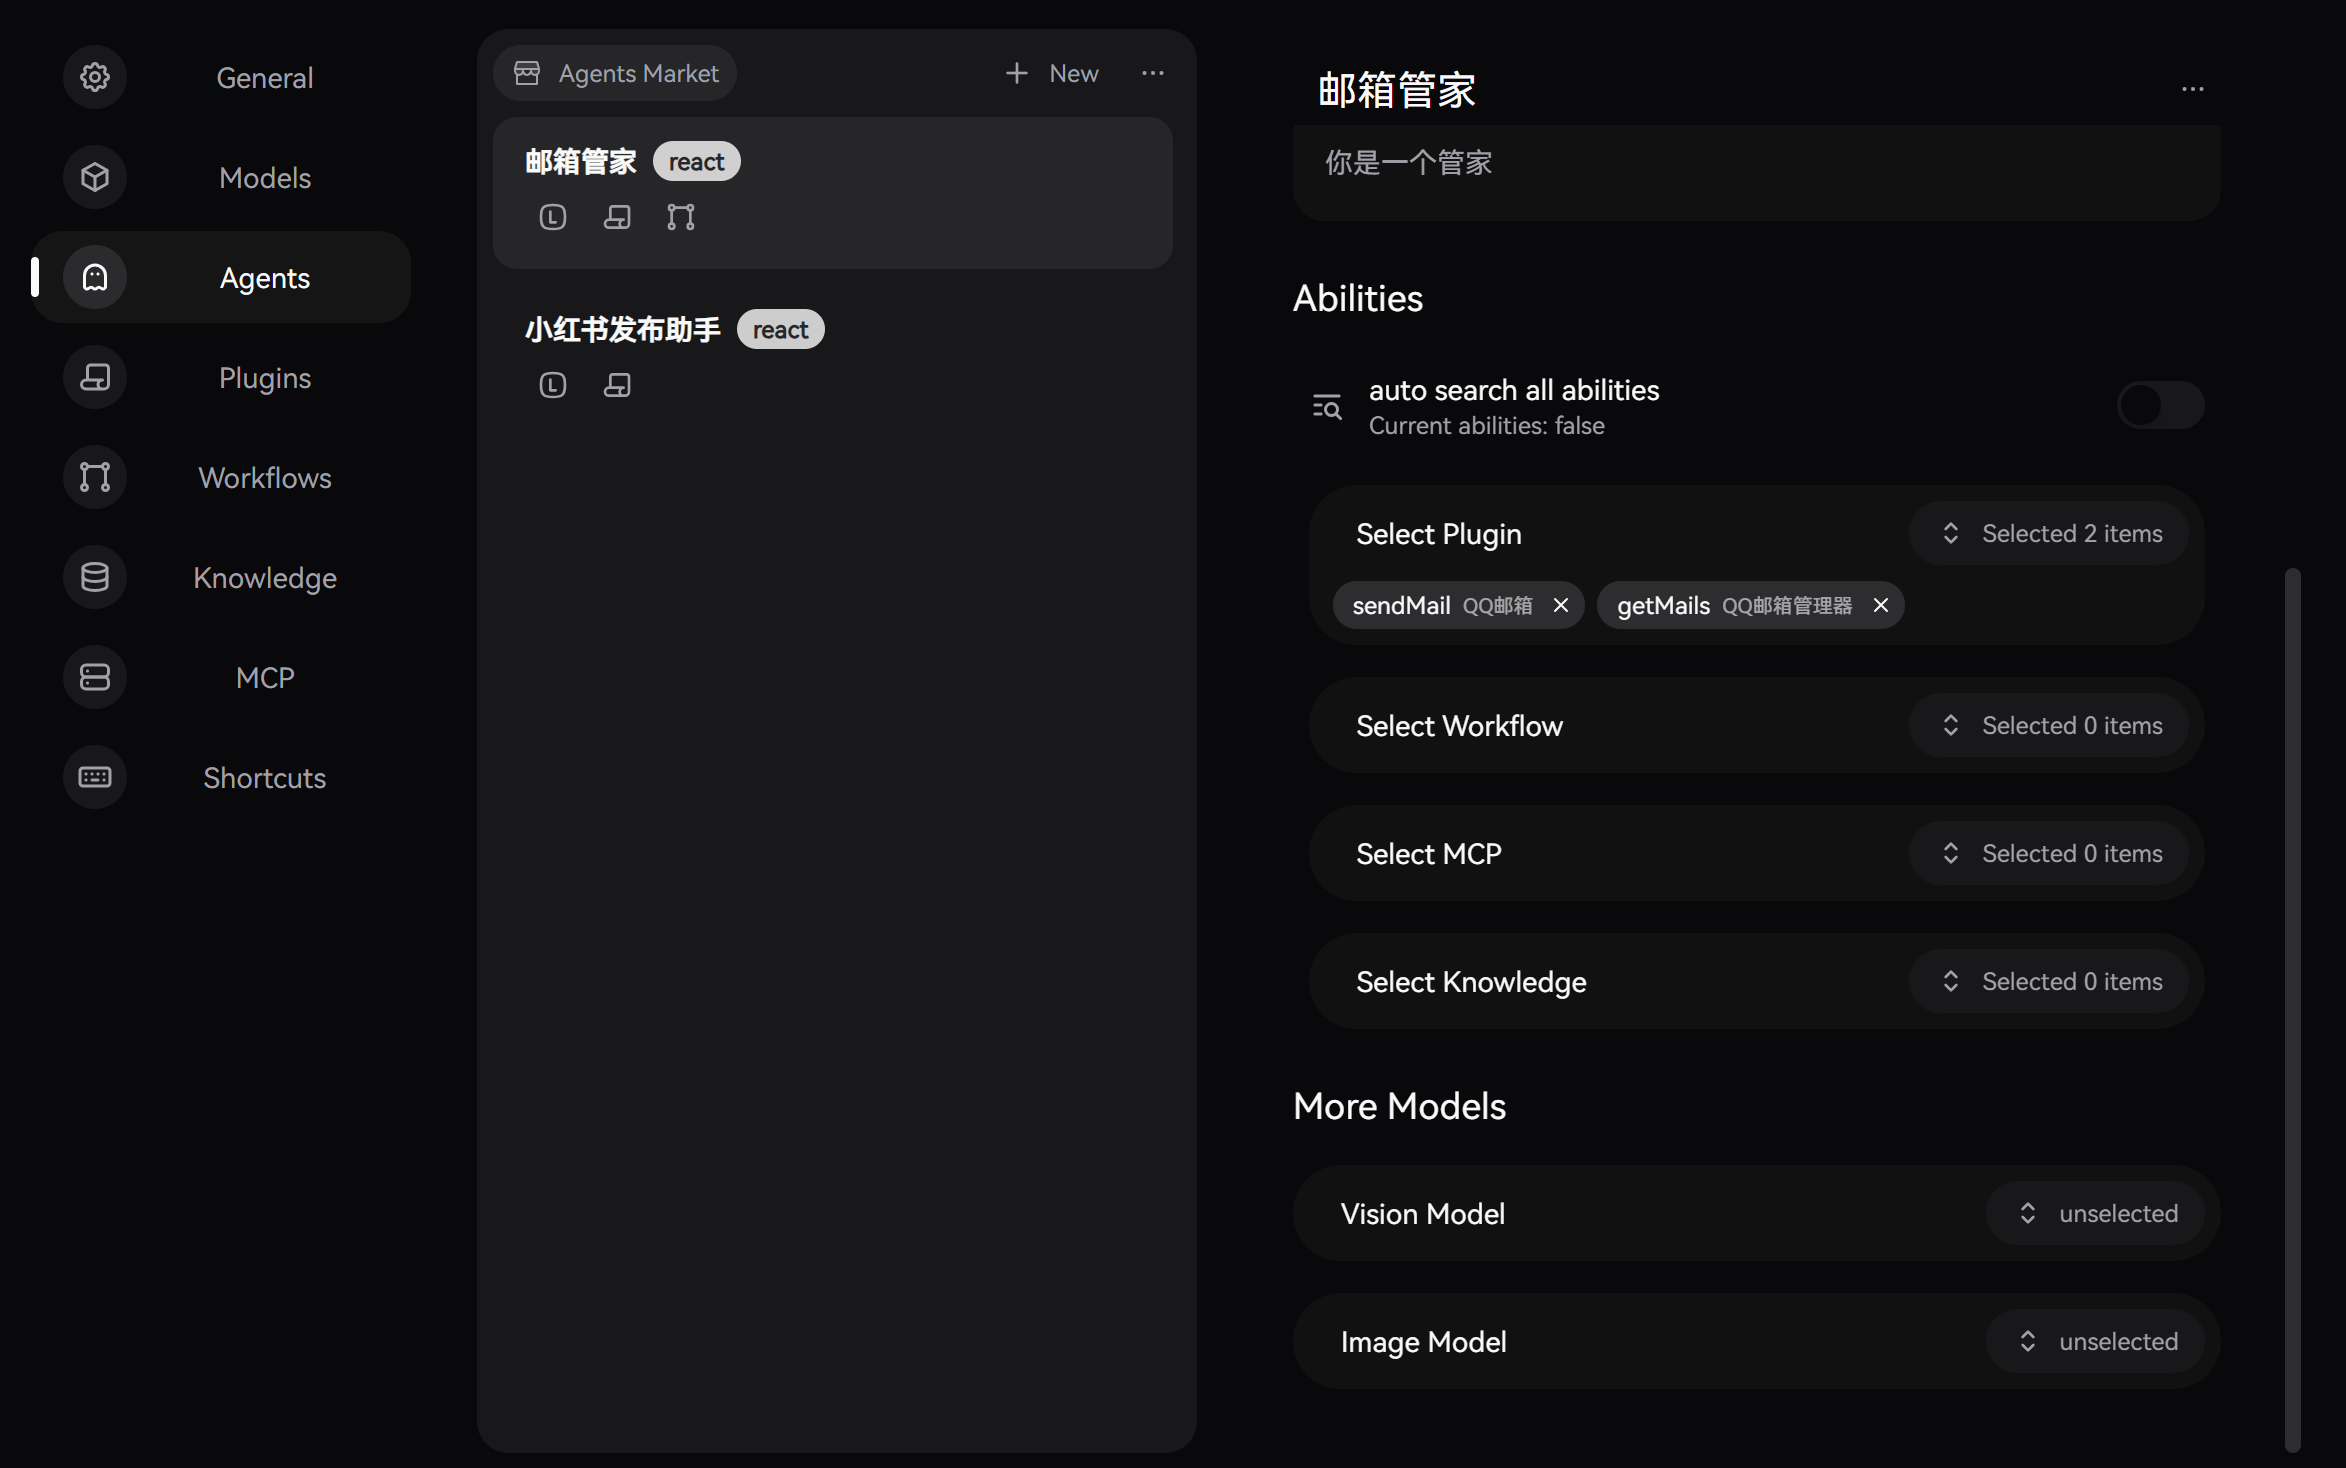
Task: Switch to Plugins section
Action: click(265, 377)
